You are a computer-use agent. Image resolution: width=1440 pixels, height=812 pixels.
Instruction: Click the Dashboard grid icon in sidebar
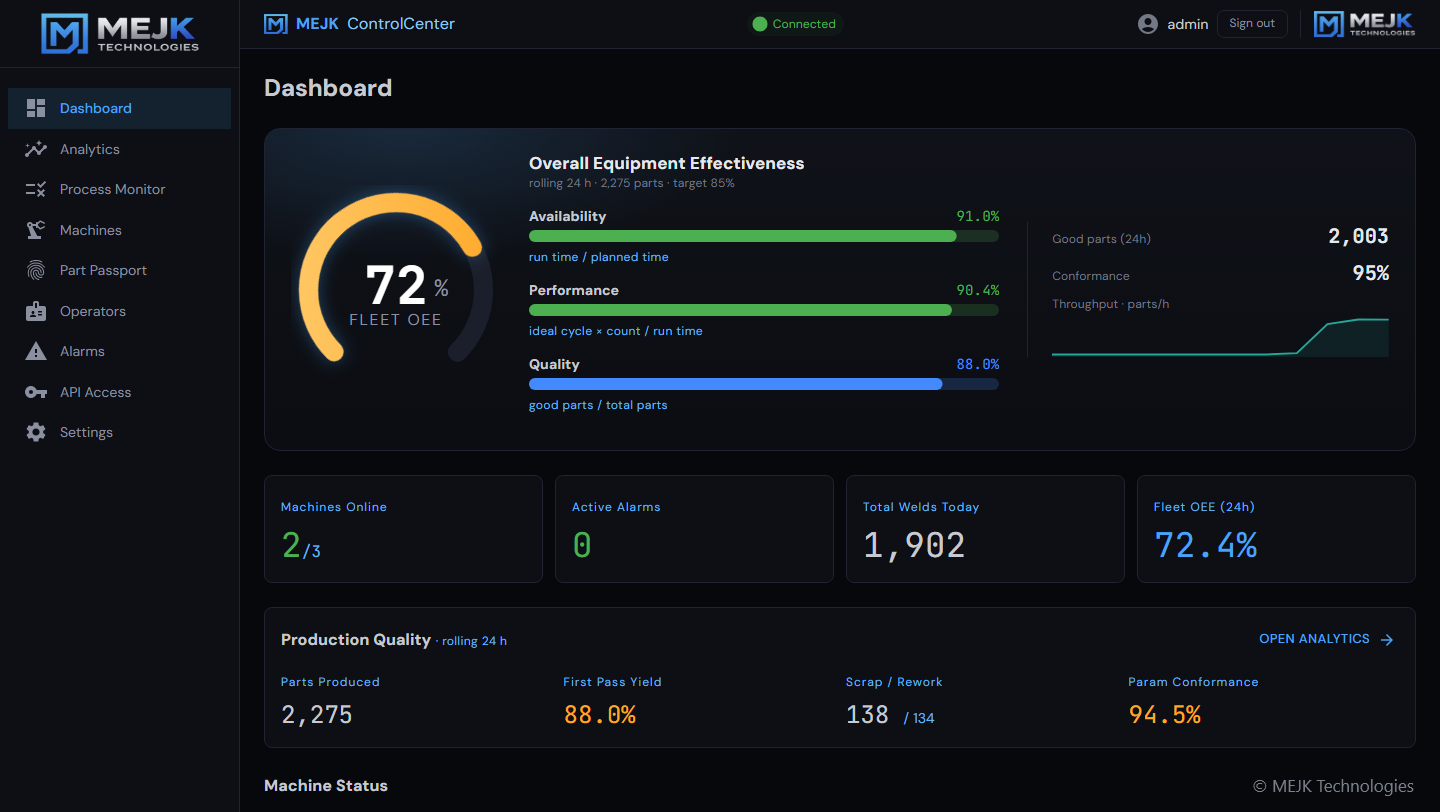click(36, 108)
